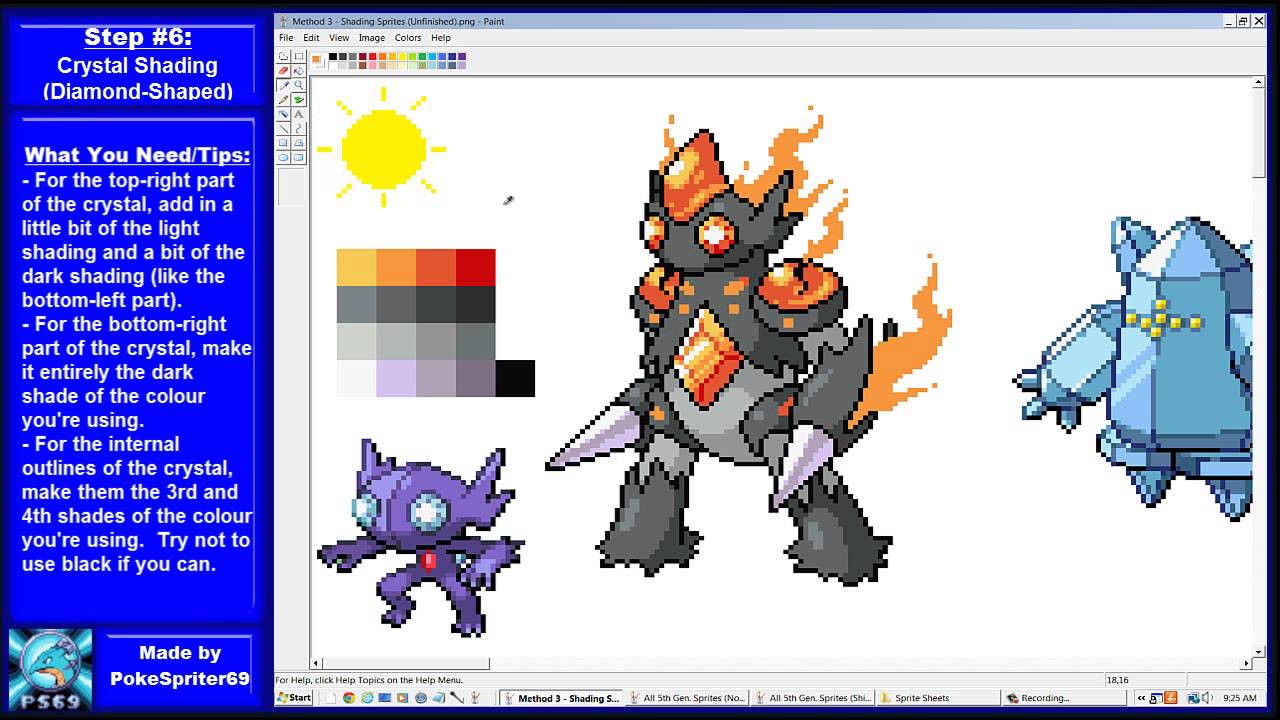Screen dimensions: 1280x720
Task: Click the vertical scrollbar up arrow
Action: [1259, 83]
